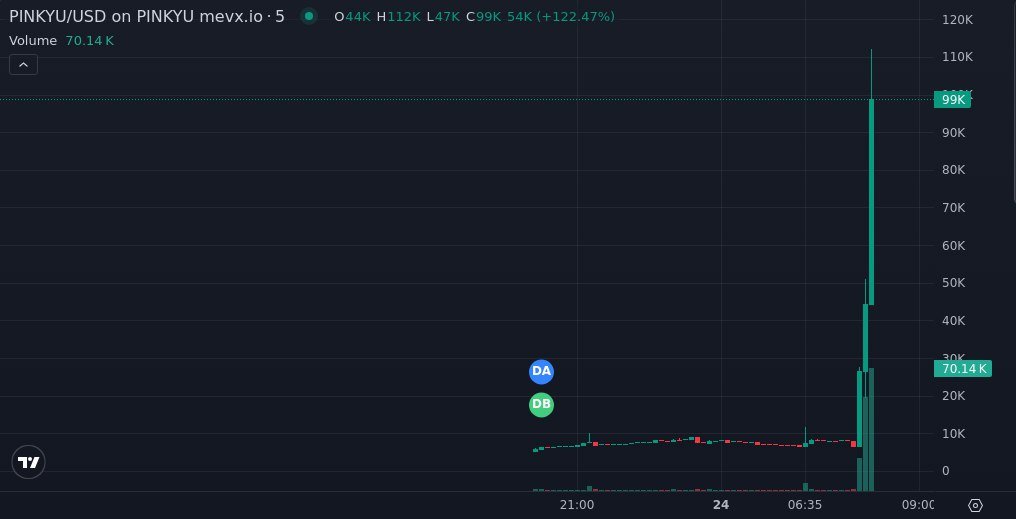
Task: Click the +122.47% change value in header
Action: pos(575,17)
